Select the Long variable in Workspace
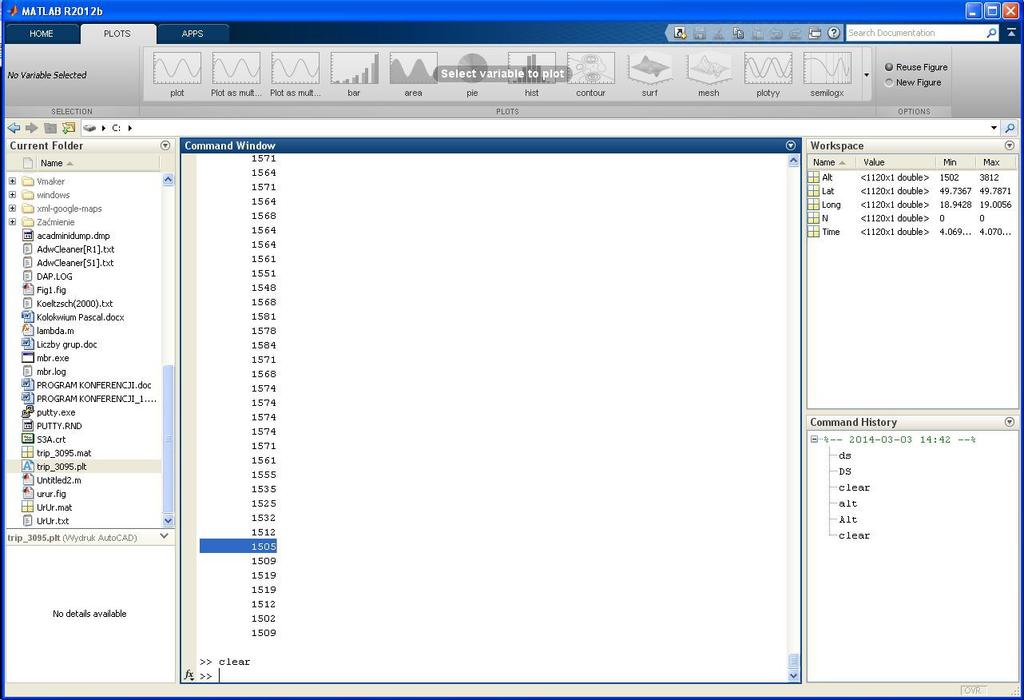1024x700 pixels. click(x=912, y=204)
